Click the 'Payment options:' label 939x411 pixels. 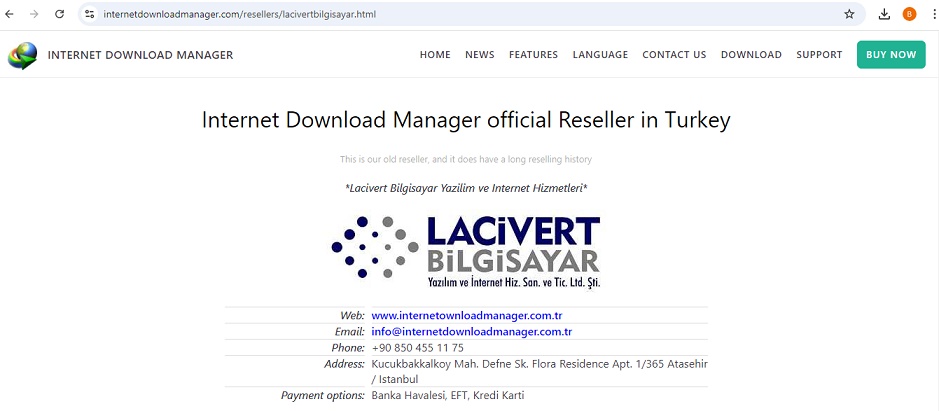tap(323, 395)
